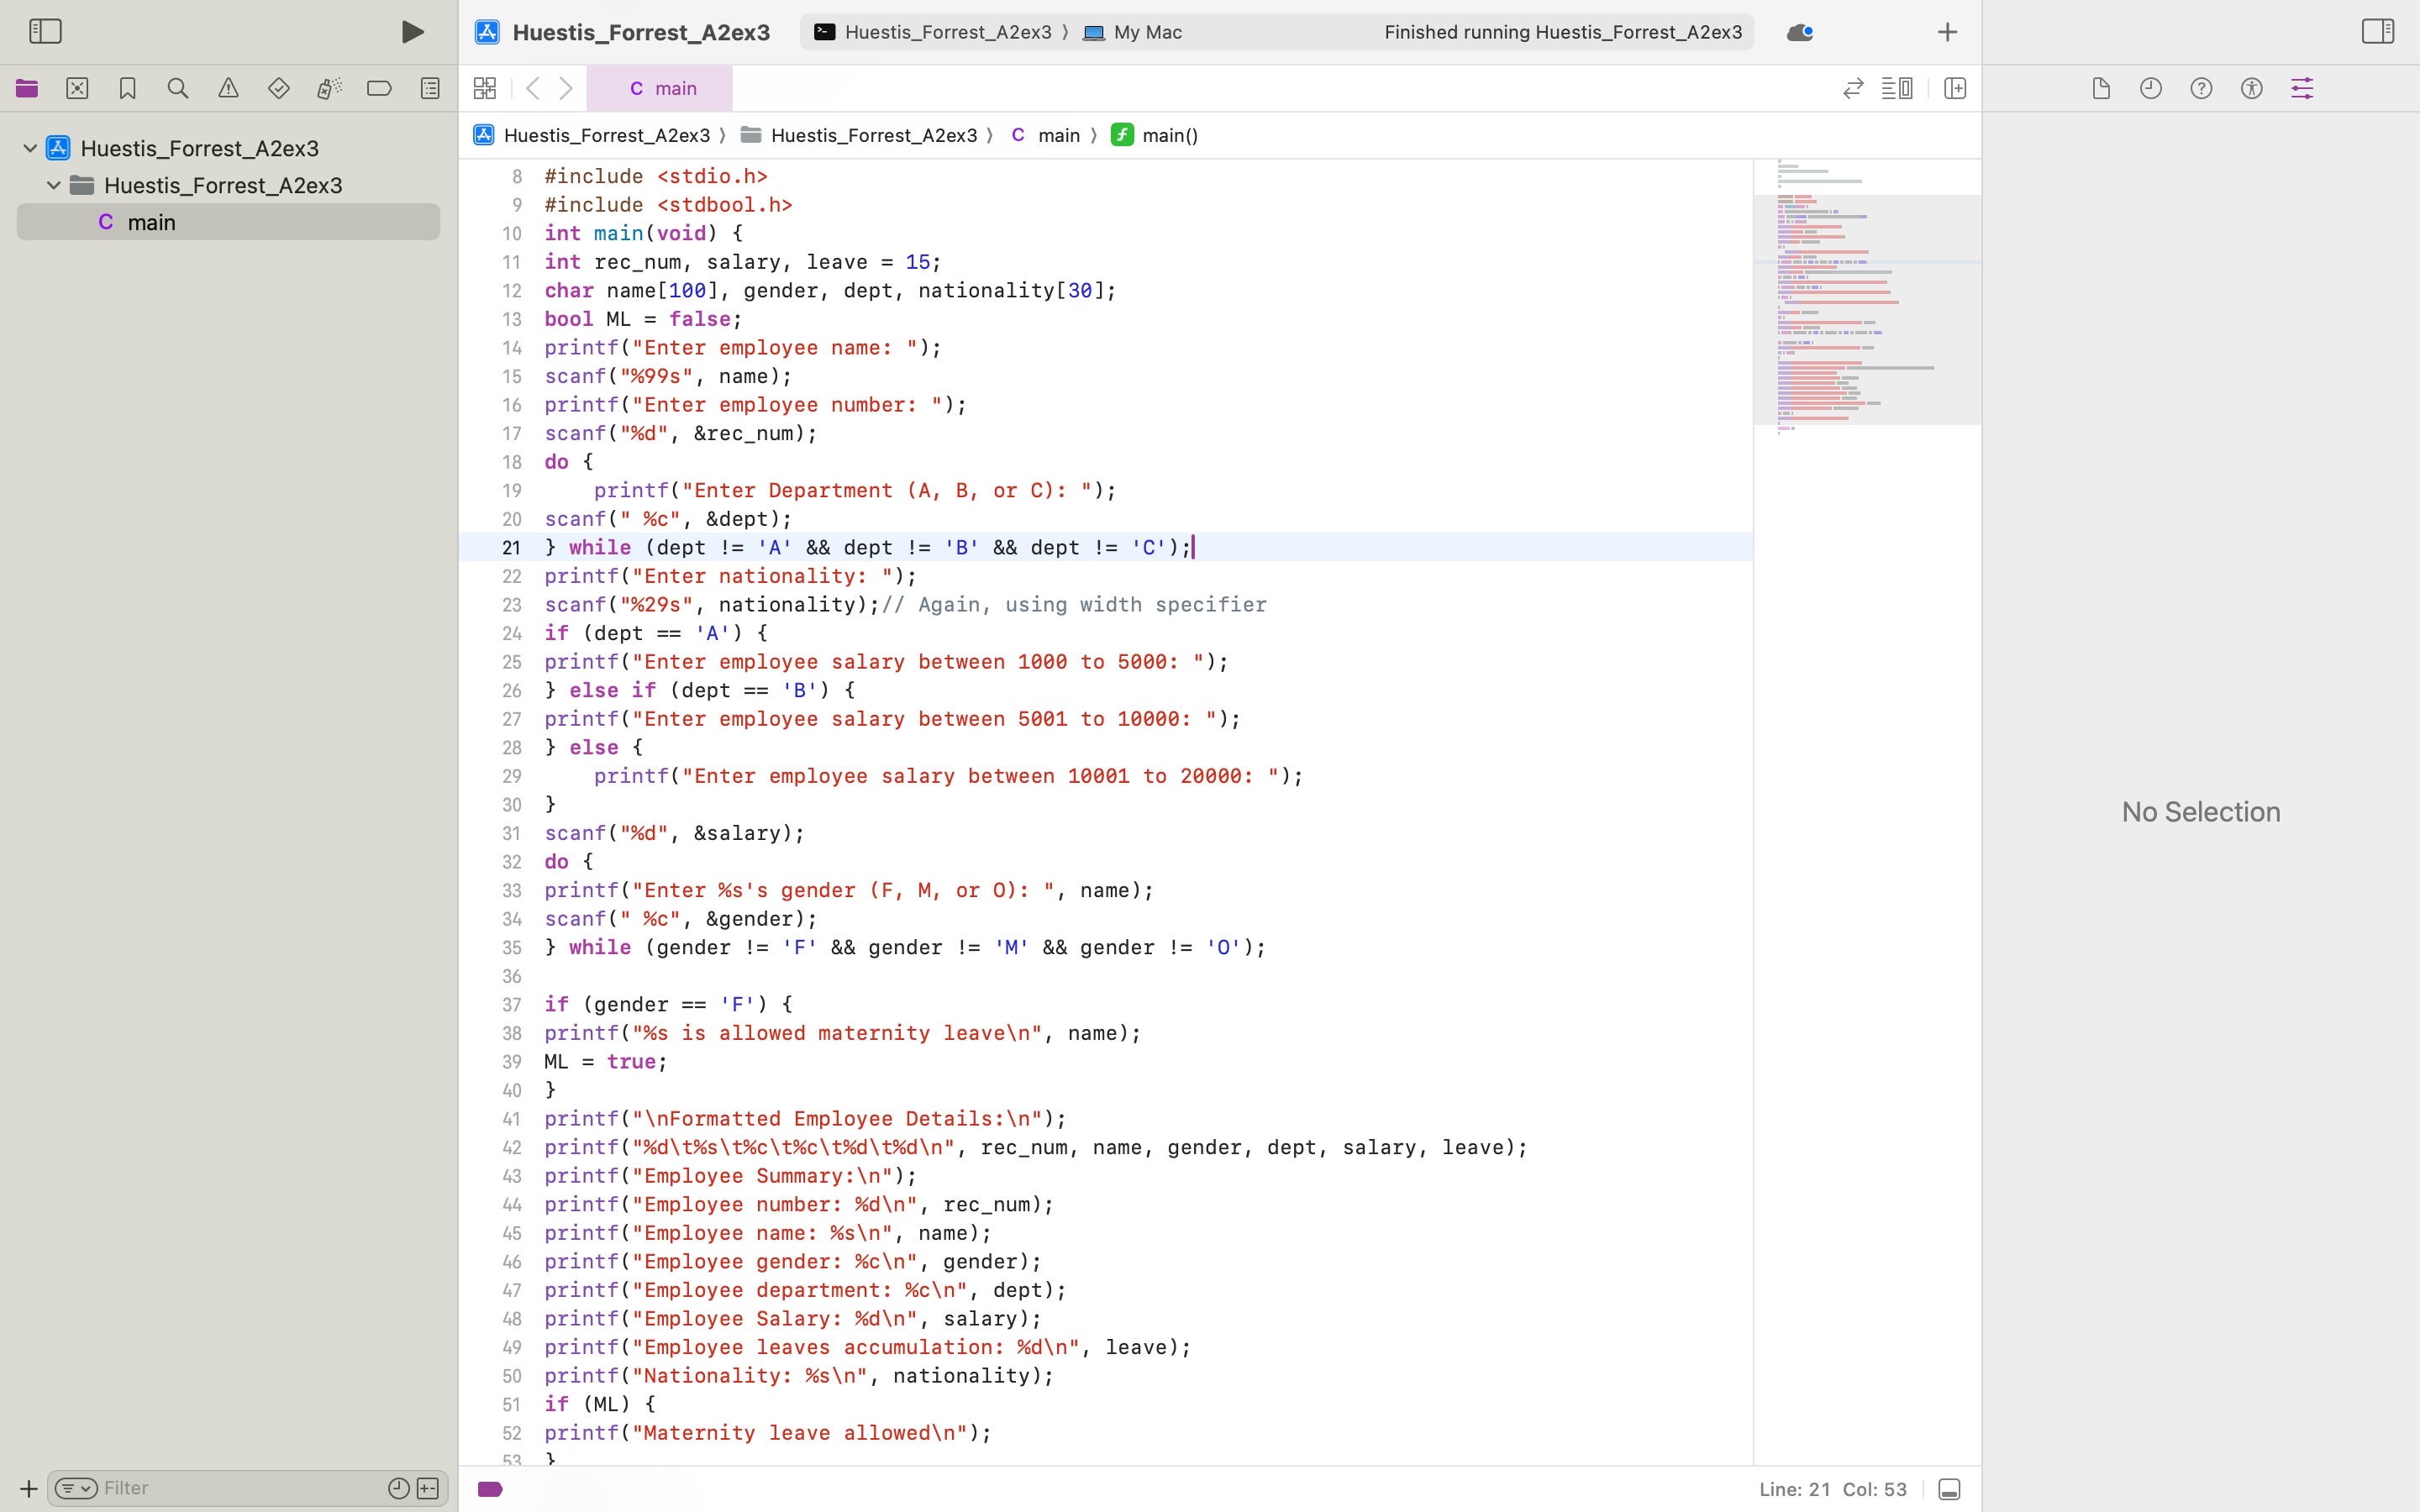Open the Project navigator

26,88
